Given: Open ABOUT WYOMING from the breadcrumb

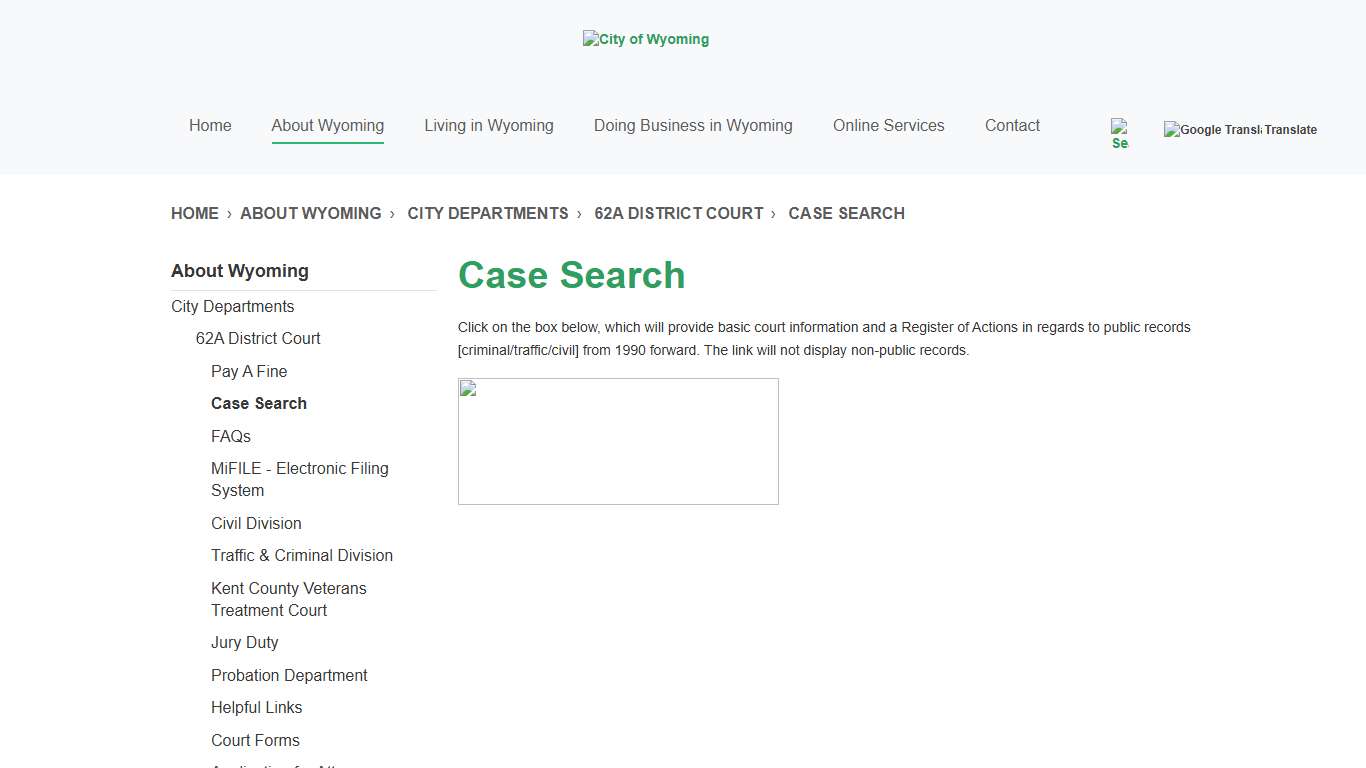Looking at the screenshot, I should click(311, 213).
